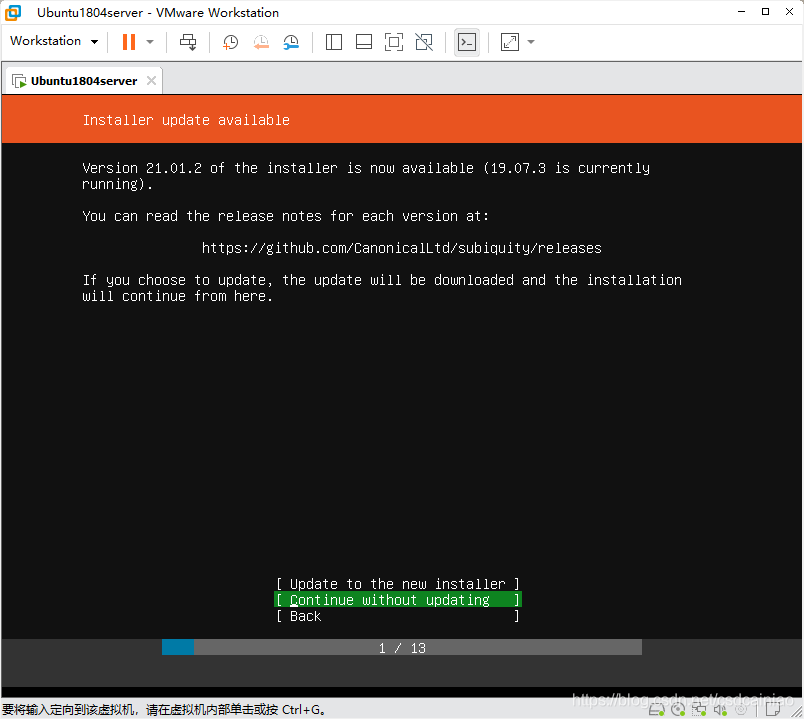Toggle the library sidebar panel
Viewport: 804px width, 719px height.
[334, 42]
